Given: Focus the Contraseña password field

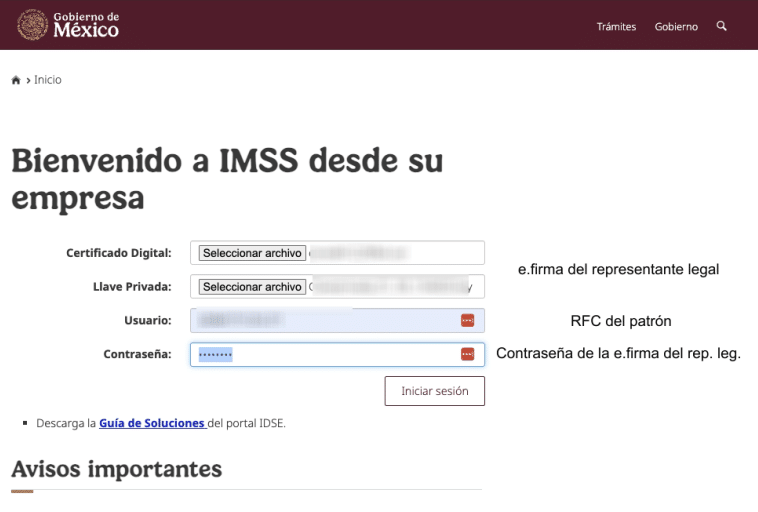Looking at the screenshot, I should tap(337, 354).
